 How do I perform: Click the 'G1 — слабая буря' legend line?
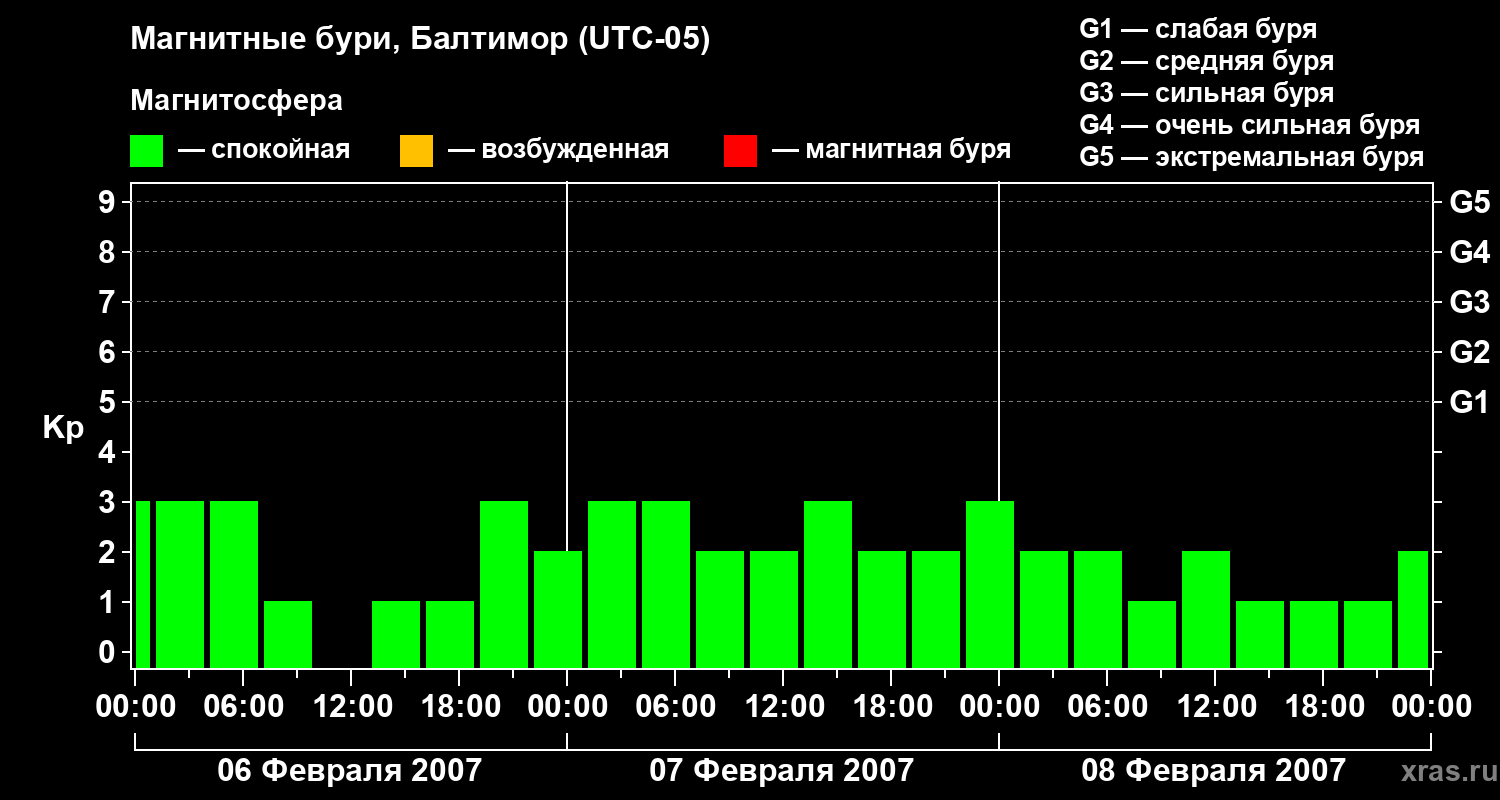1198,29
